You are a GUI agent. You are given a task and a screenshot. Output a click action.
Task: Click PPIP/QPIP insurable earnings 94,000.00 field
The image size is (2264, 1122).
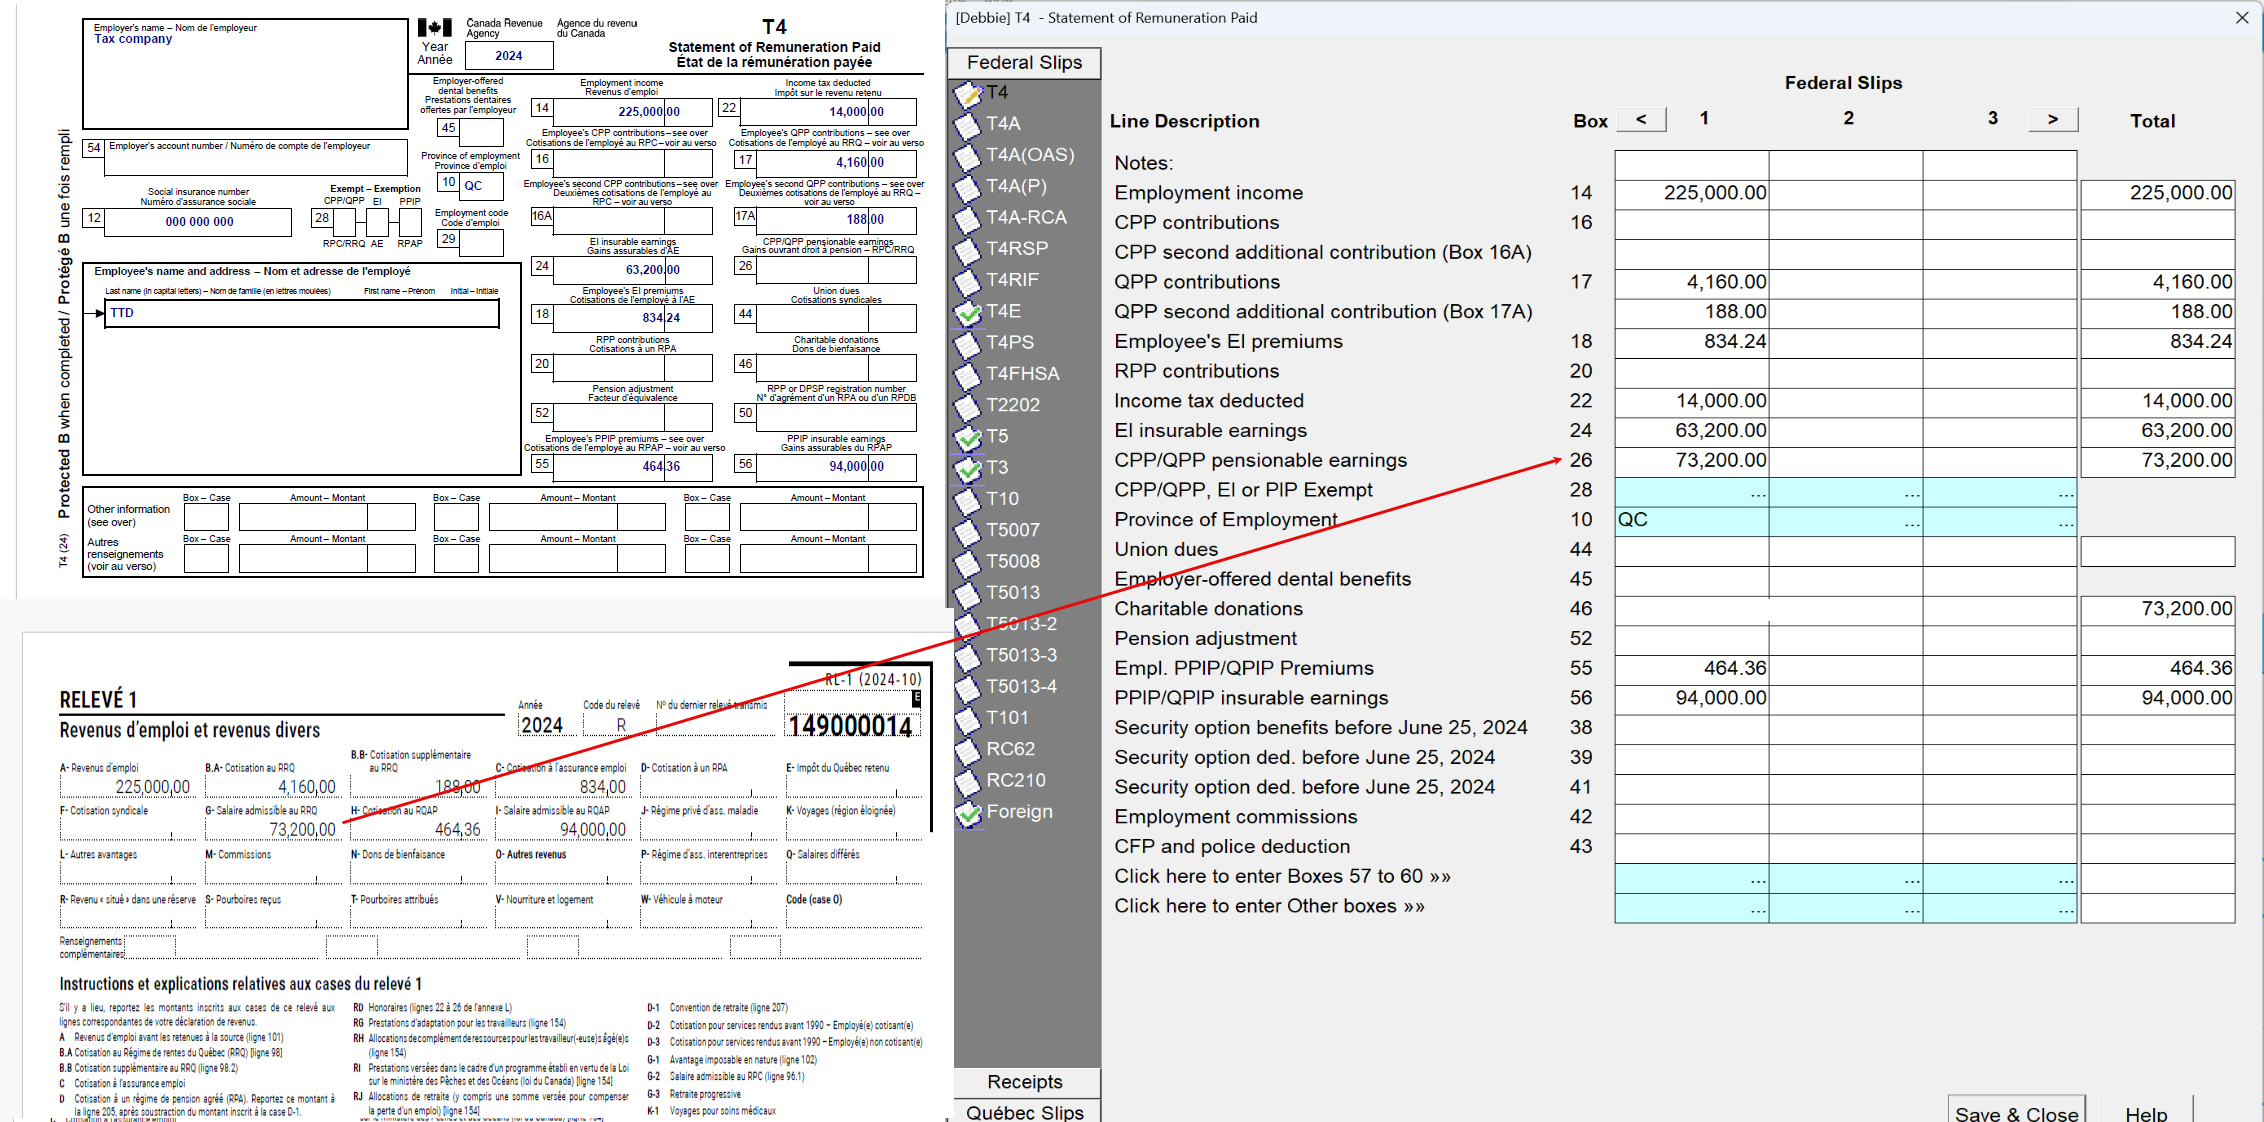point(1692,699)
